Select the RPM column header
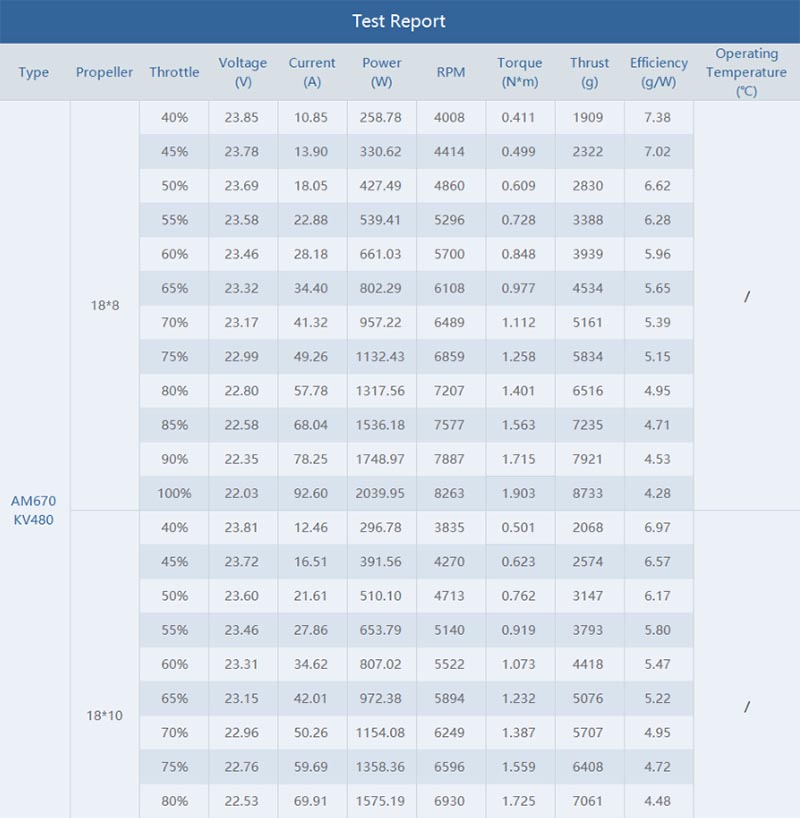 pos(451,72)
